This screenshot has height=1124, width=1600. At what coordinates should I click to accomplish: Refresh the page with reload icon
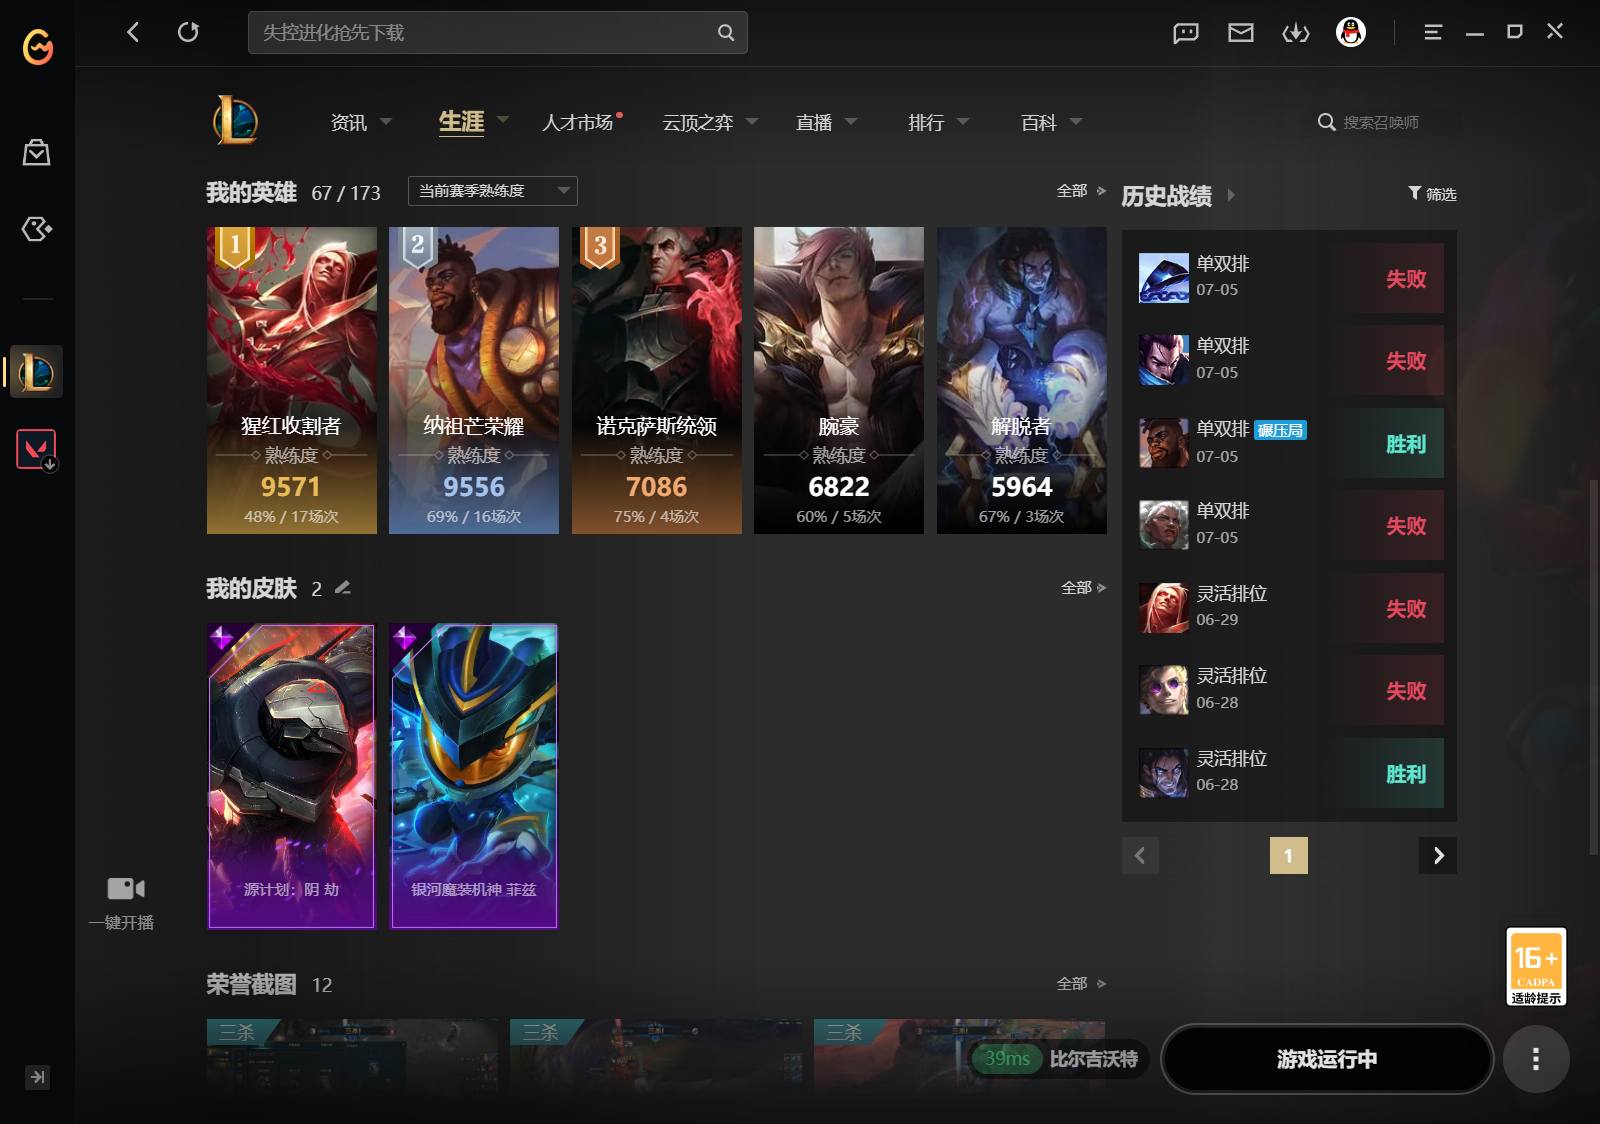188,32
